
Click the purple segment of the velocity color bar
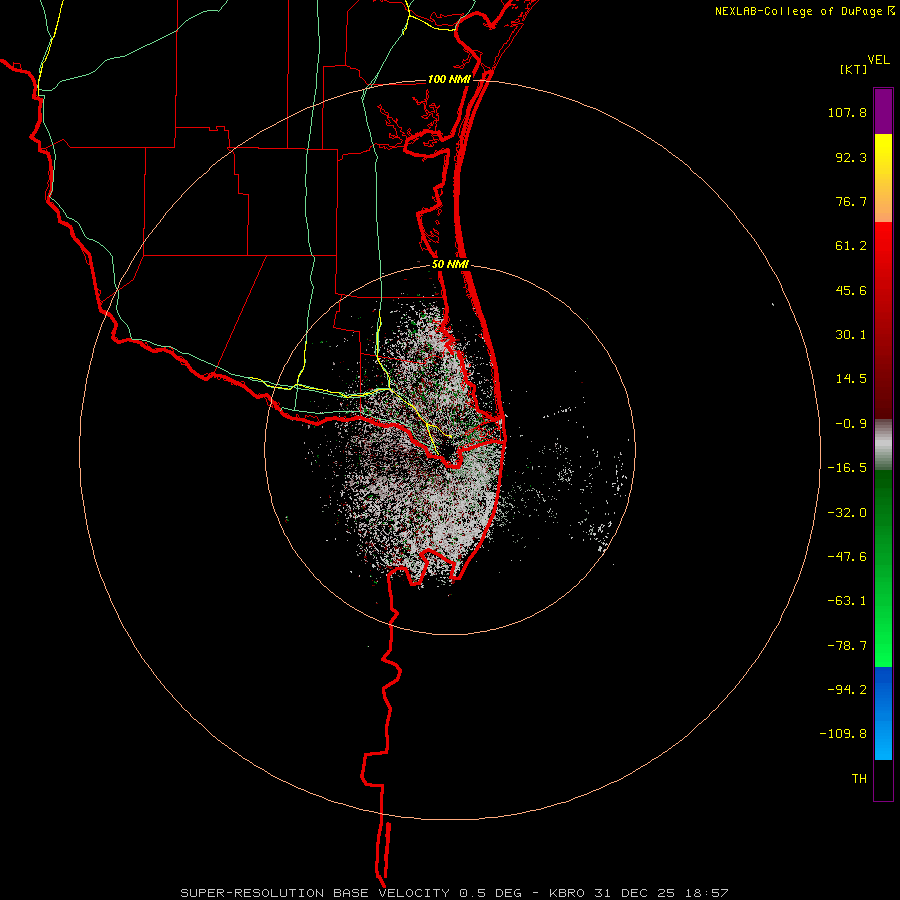coord(883,111)
